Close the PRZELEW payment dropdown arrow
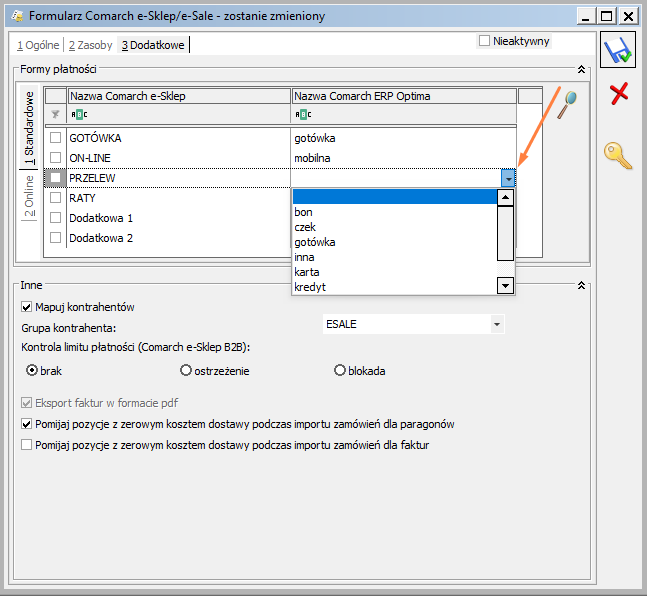Viewport: 647px width, 596px height. [x=508, y=178]
